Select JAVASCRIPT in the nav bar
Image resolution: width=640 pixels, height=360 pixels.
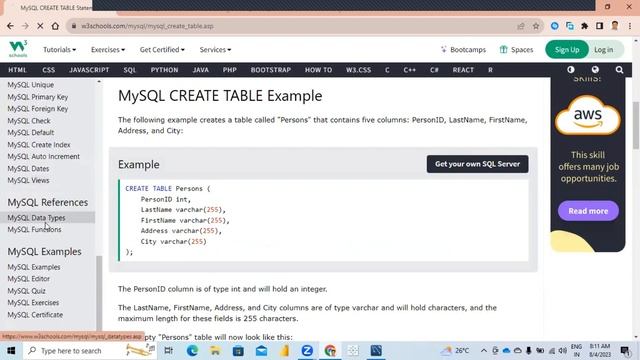[89, 70]
